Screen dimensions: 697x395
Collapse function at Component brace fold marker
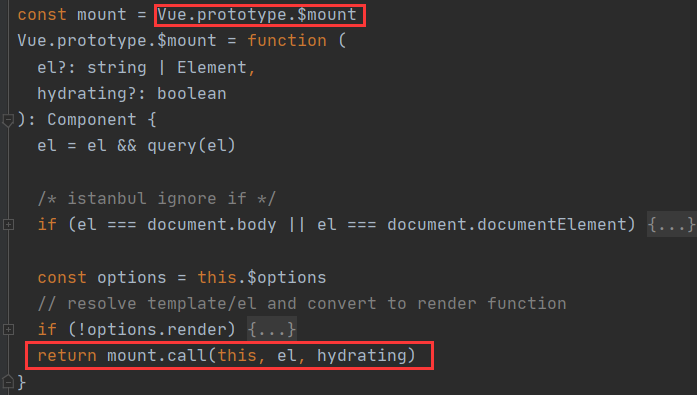point(8,120)
